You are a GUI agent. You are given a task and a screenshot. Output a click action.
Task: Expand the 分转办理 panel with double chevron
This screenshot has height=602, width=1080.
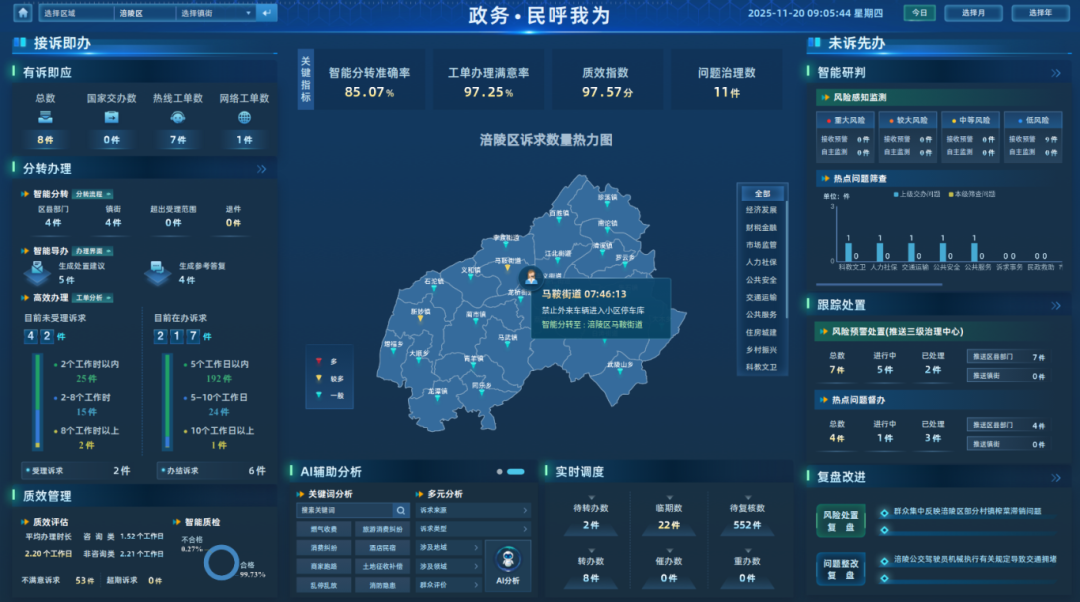[262, 169]
